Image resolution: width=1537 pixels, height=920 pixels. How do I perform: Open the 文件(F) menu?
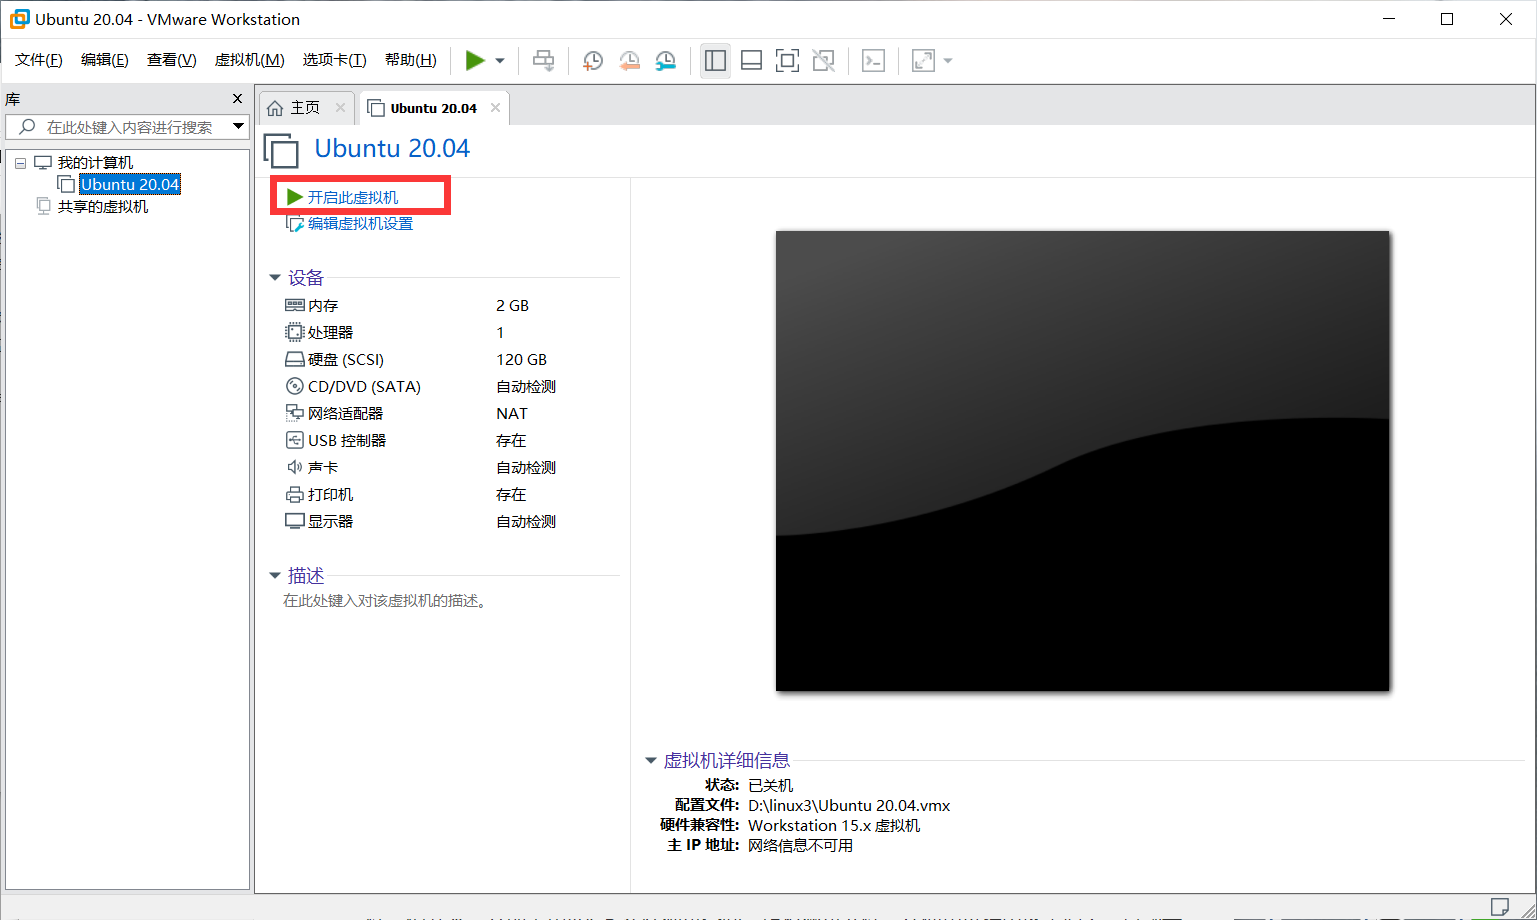coord(39,60)
